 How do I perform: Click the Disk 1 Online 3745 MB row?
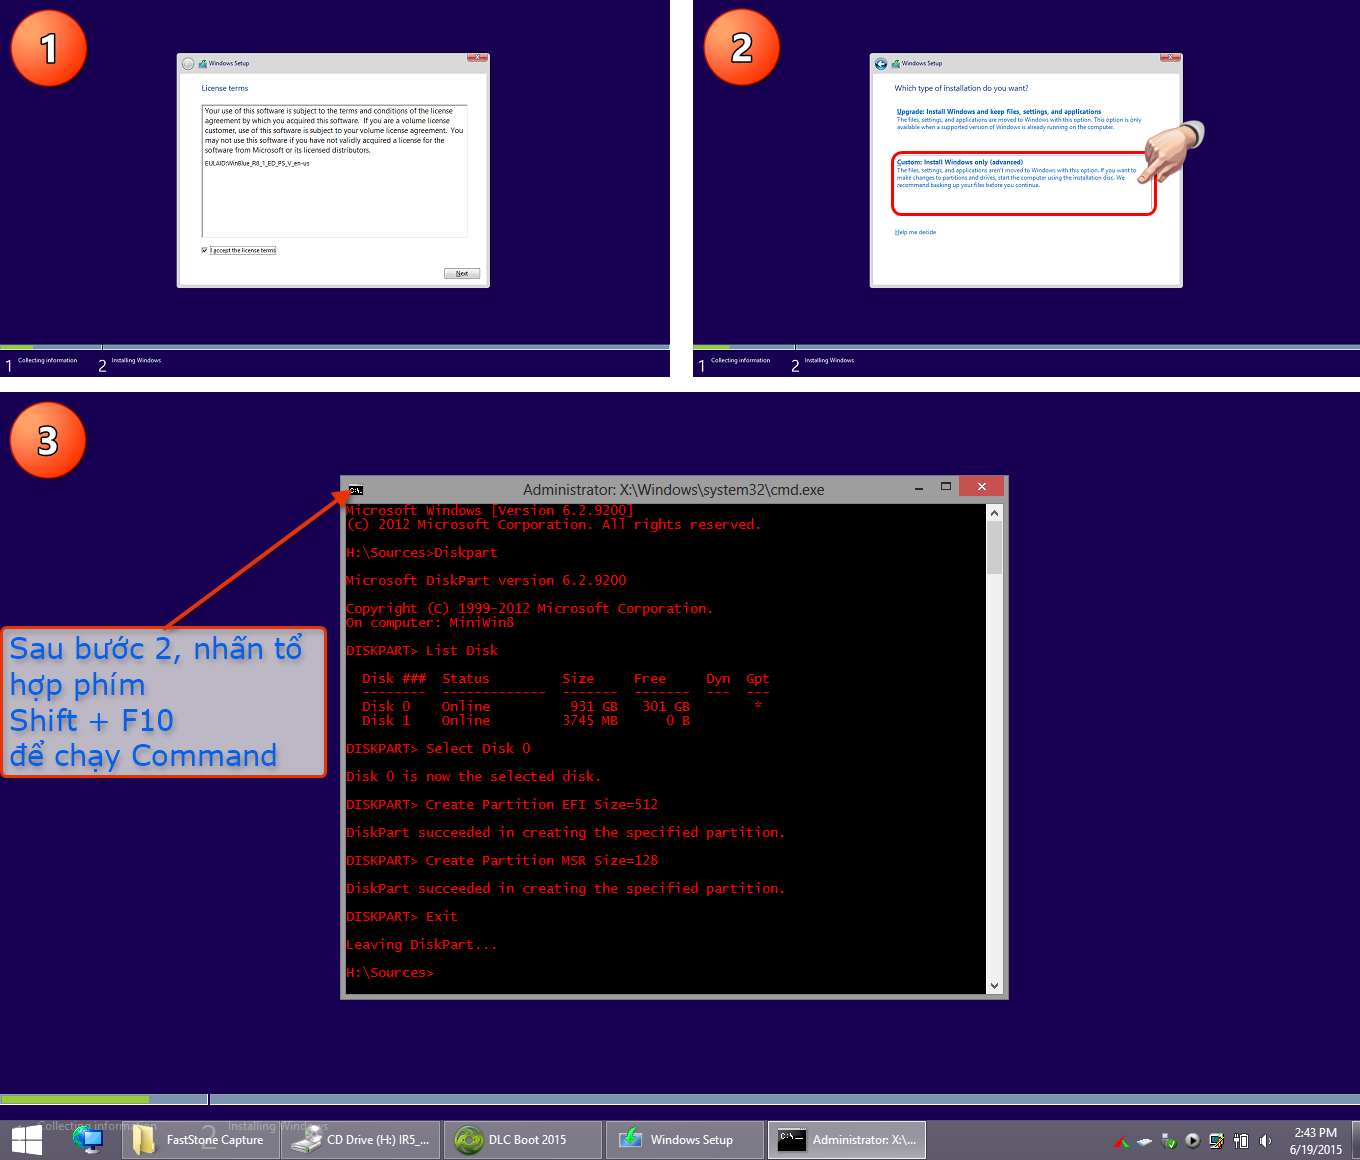click(x=526, y=720)
